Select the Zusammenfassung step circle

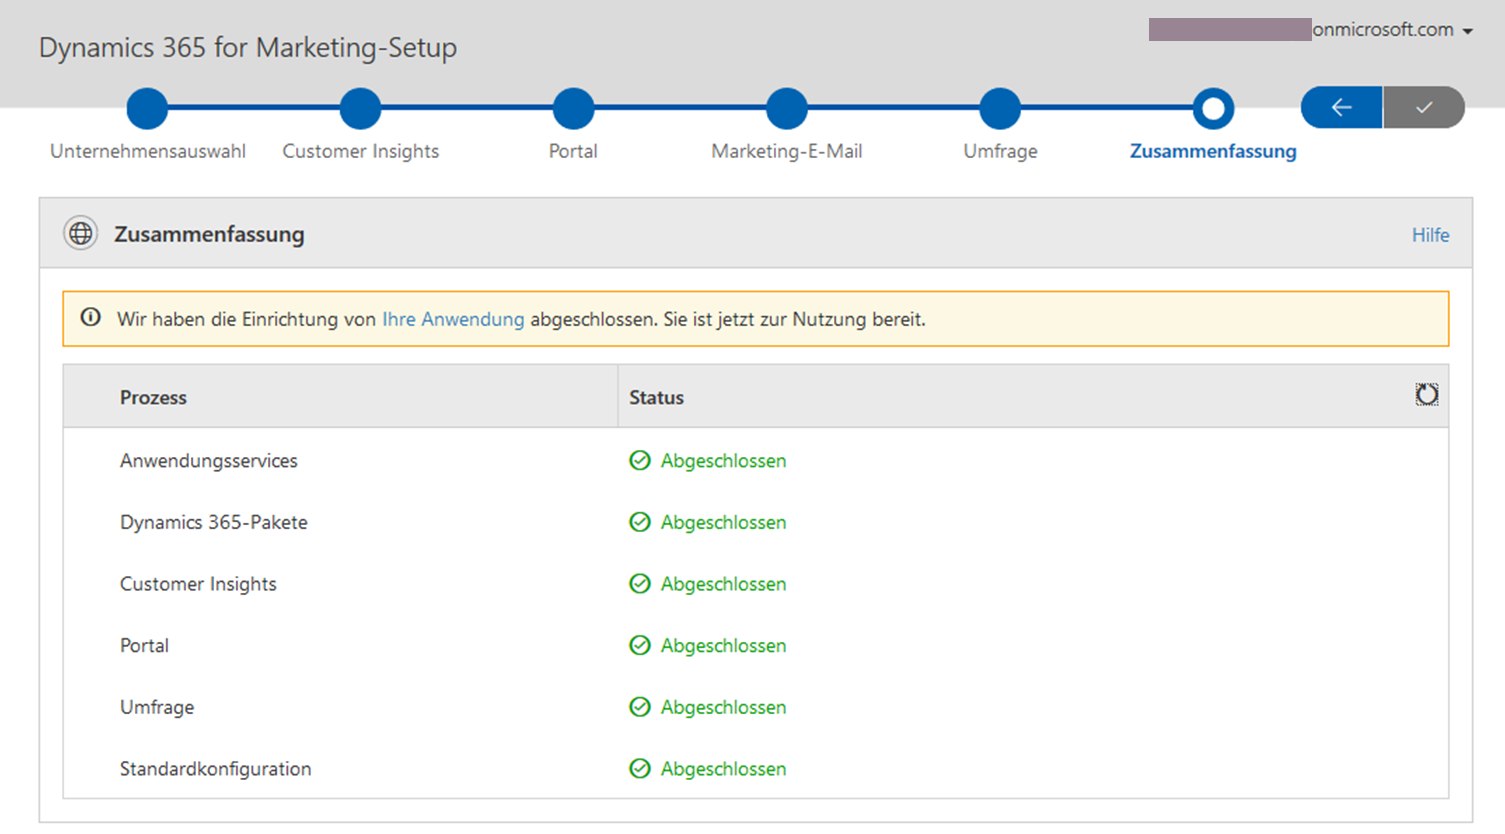pos(1213,108)
